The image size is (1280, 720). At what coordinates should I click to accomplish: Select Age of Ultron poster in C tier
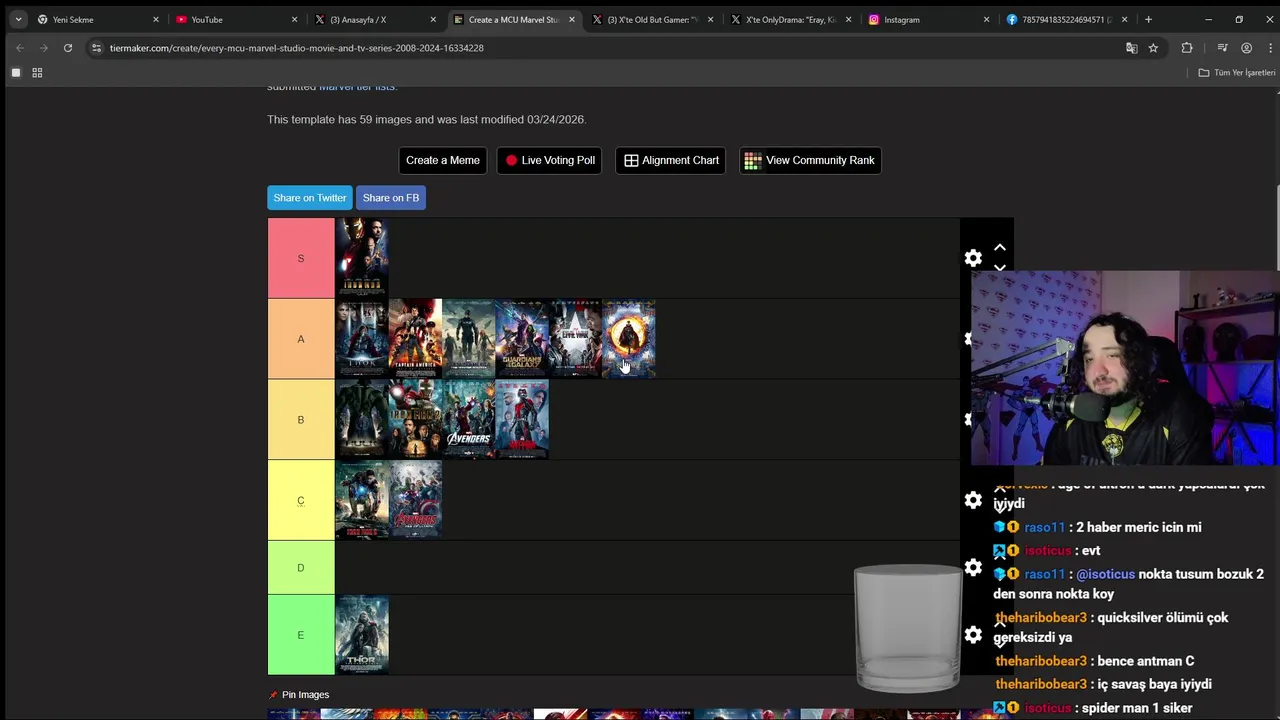(415, 500)
